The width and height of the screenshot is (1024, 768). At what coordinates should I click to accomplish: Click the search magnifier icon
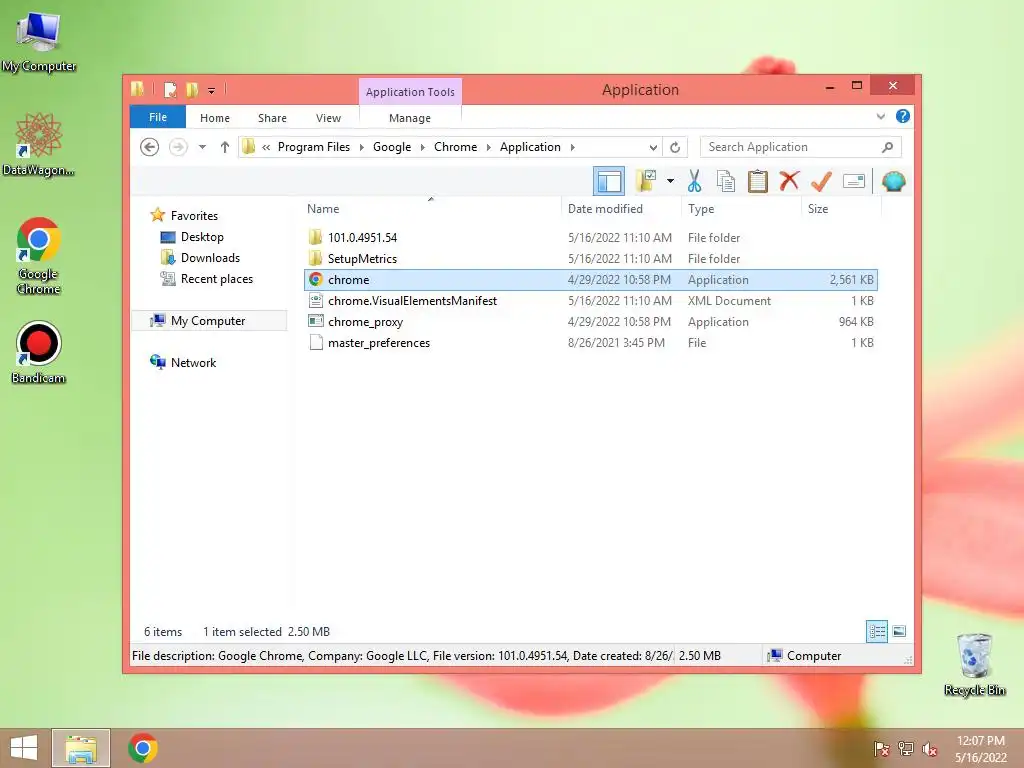point(887,147)
